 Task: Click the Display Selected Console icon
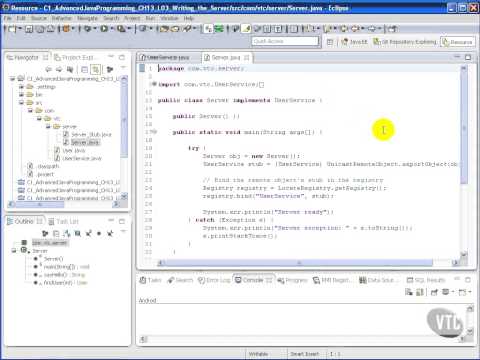[445, 292]
